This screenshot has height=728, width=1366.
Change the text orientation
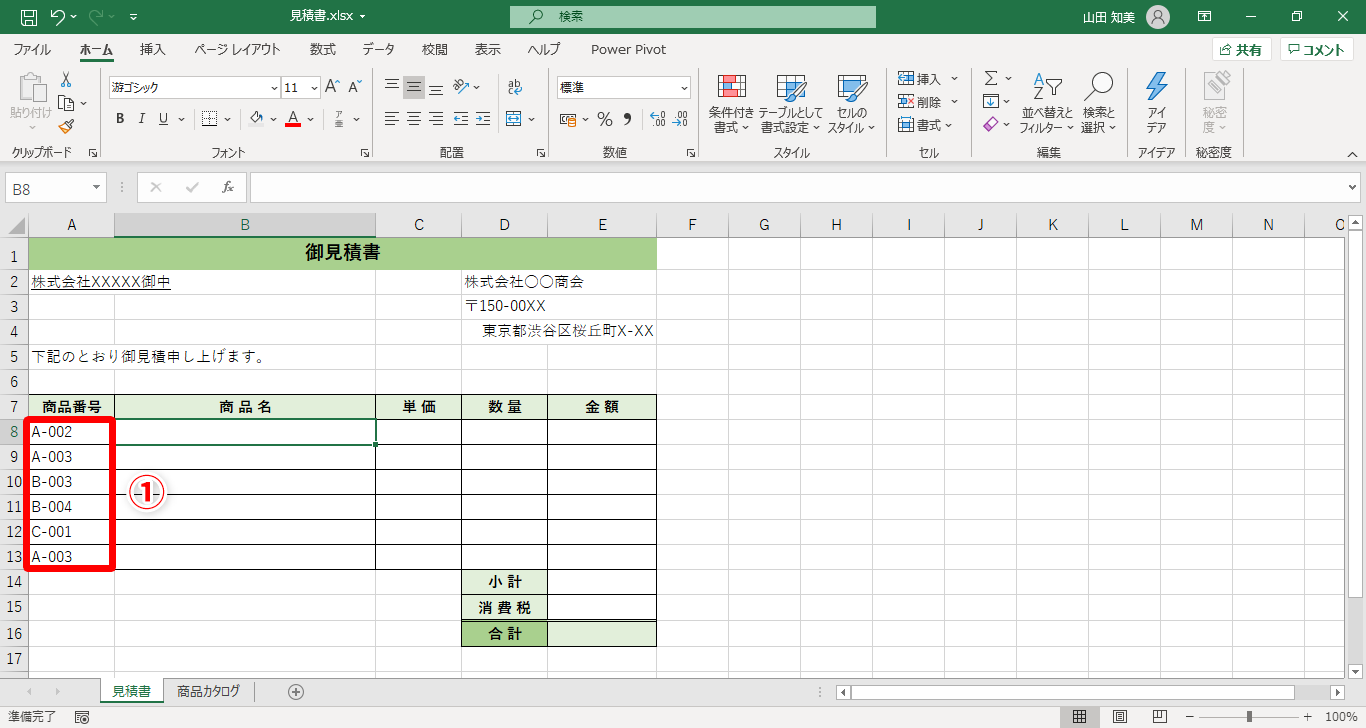tap(461, 87)
